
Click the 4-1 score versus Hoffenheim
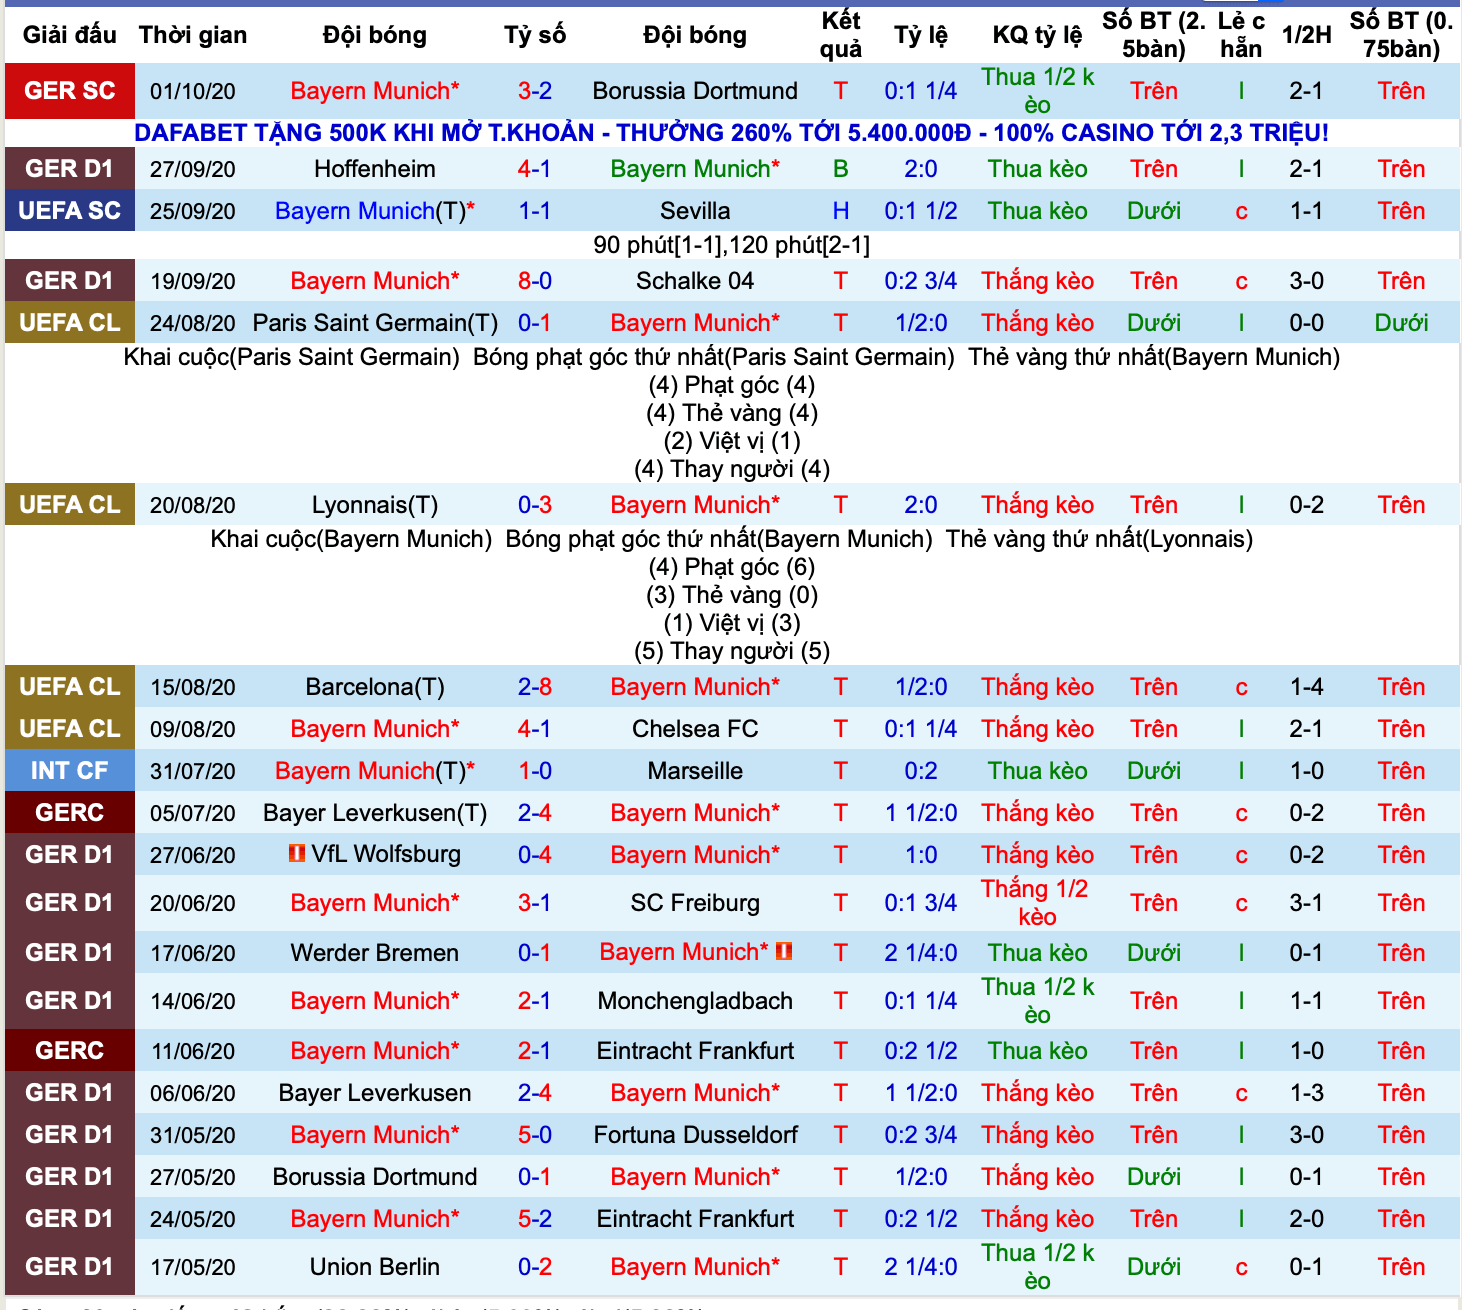coord(535,169)
